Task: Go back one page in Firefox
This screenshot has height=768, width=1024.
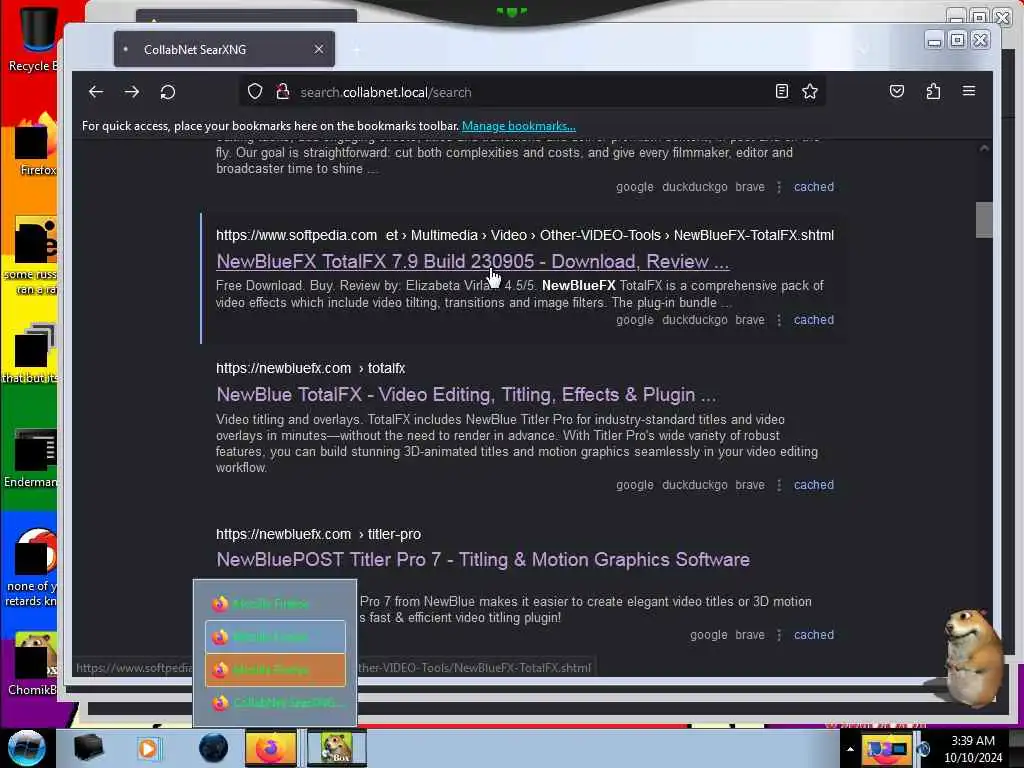Action: click(x=96, y=92)
